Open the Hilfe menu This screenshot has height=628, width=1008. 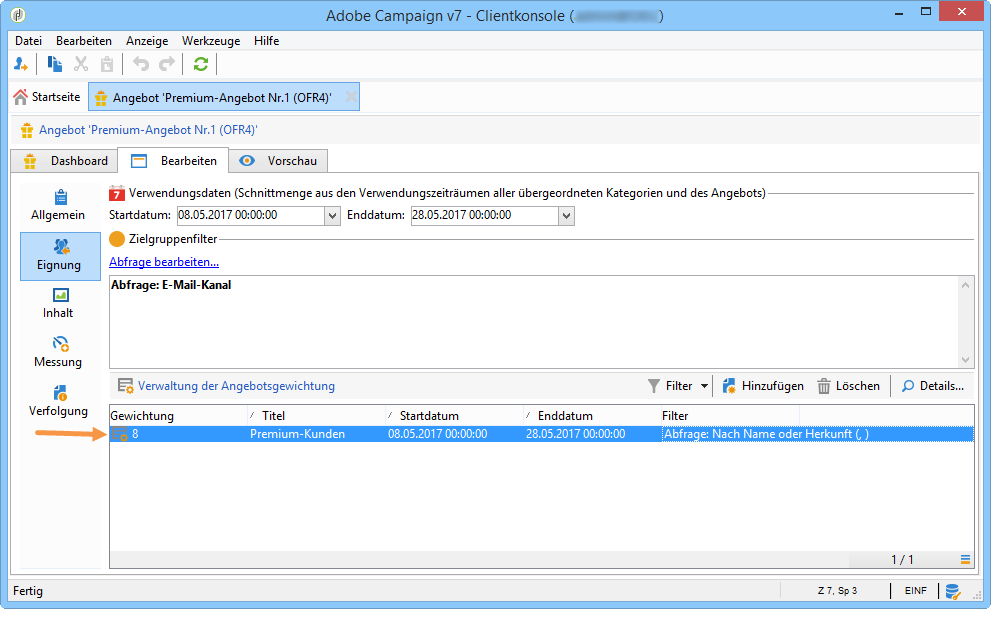coord(266,41)
